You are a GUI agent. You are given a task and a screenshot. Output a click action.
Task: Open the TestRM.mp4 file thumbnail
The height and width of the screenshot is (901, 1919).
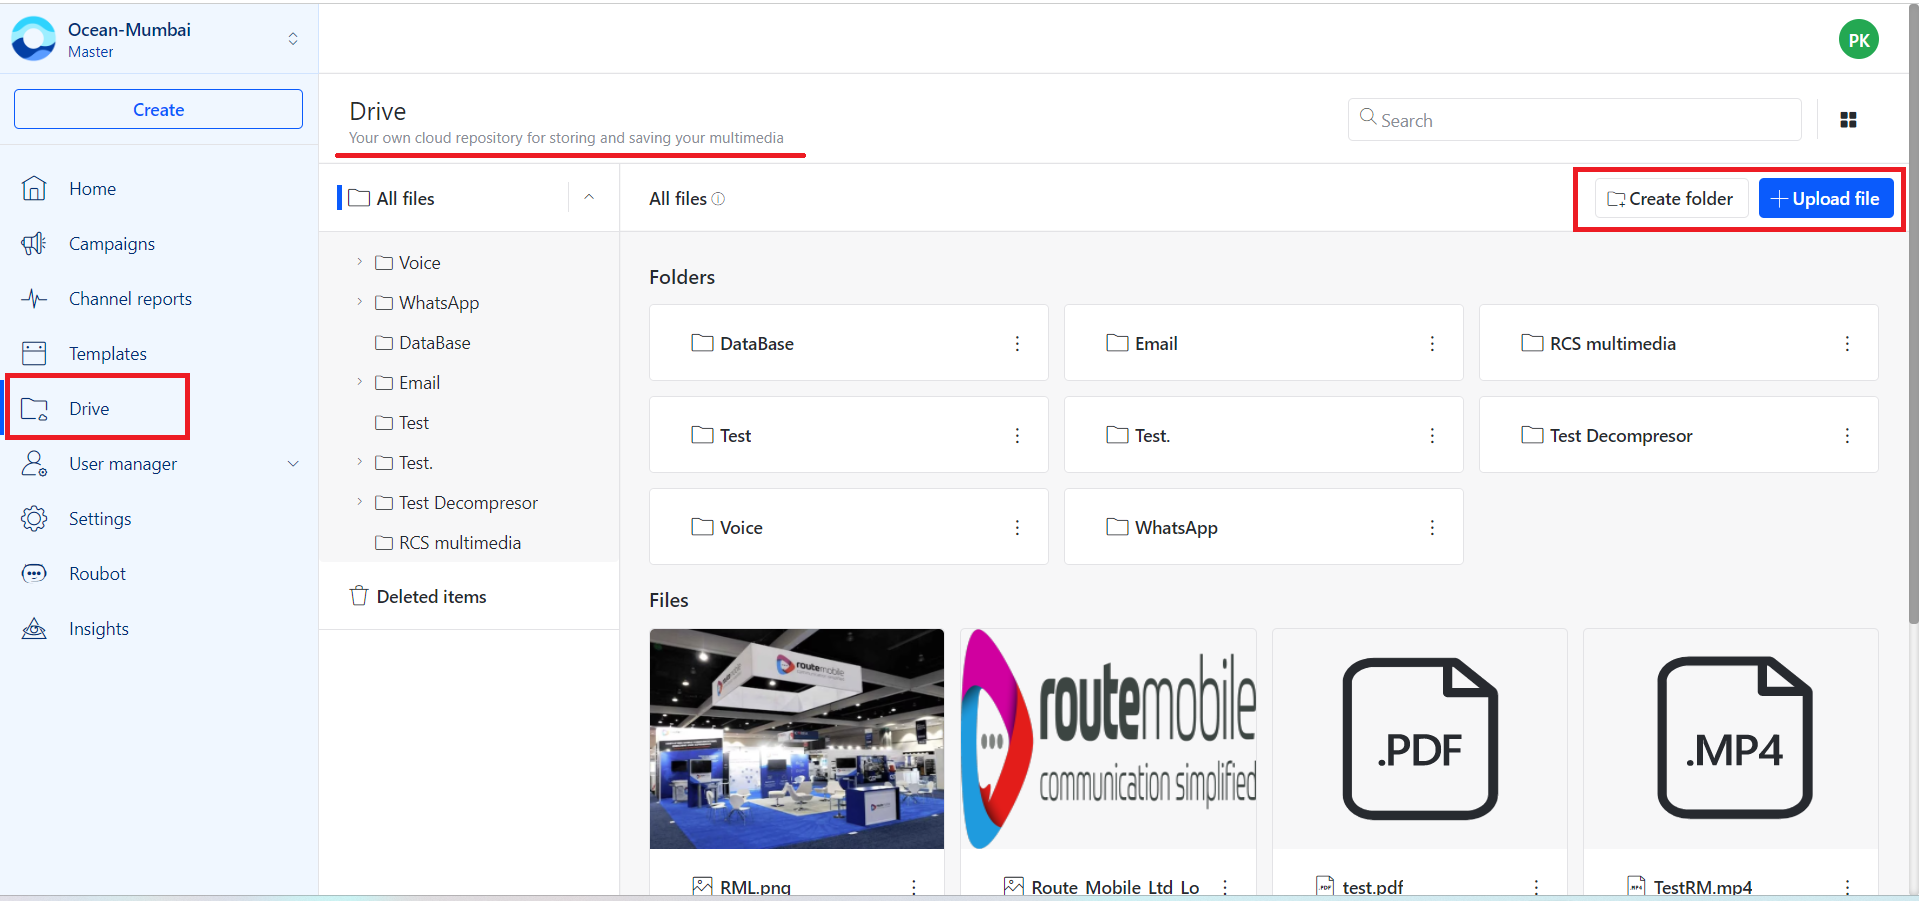click(1731, 739)
